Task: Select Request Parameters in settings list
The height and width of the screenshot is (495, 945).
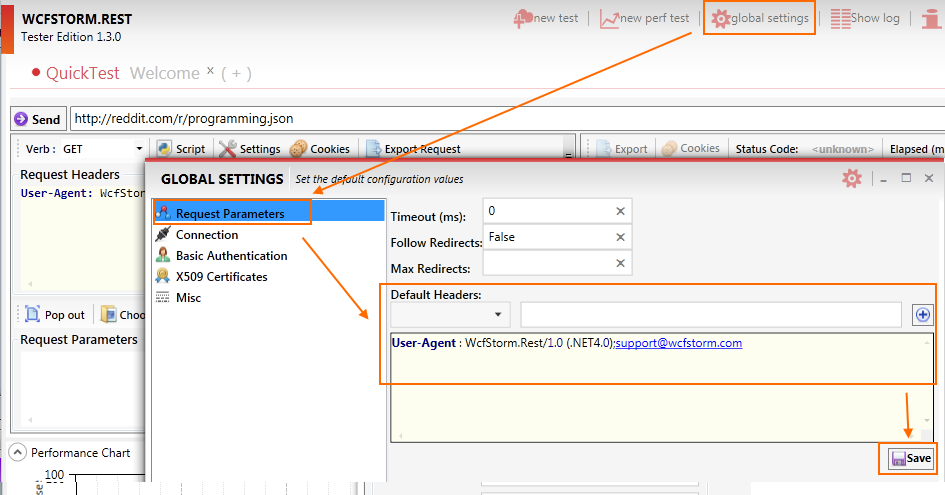Action: [x=269, y=213]
